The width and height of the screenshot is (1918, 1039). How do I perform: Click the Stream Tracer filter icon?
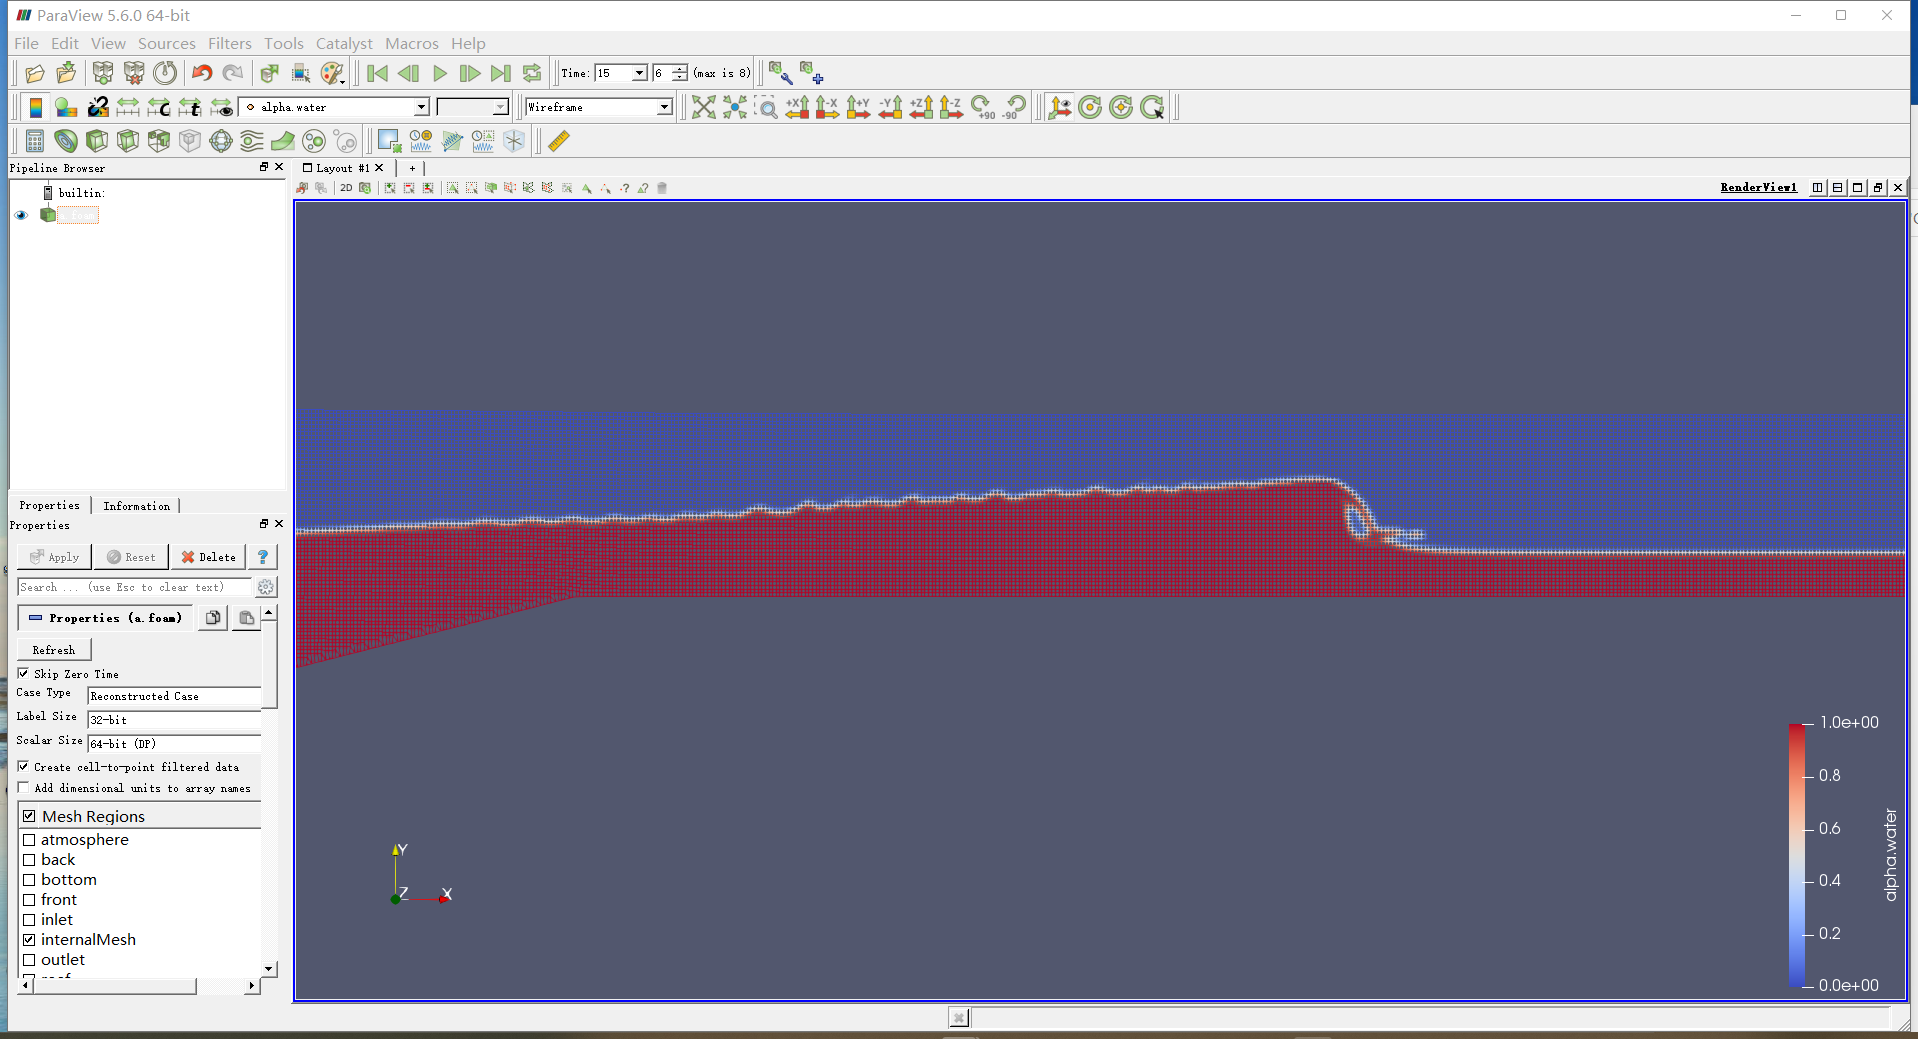(x=252, y=141)
